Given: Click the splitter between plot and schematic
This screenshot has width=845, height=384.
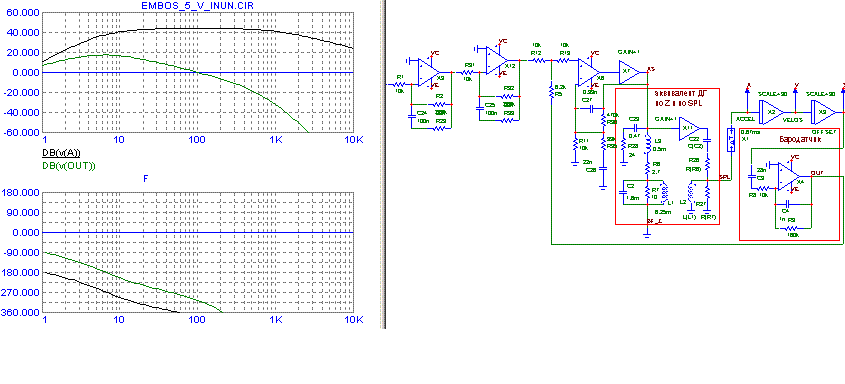Looking at the screenshot, I should [383, 164].
